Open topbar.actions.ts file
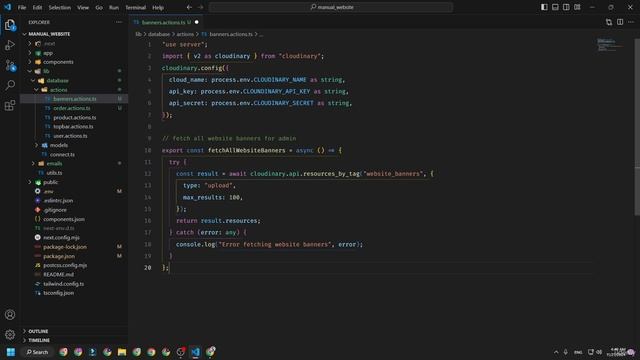This screenshot has width=640, height=360. click(x=74, y=127)
